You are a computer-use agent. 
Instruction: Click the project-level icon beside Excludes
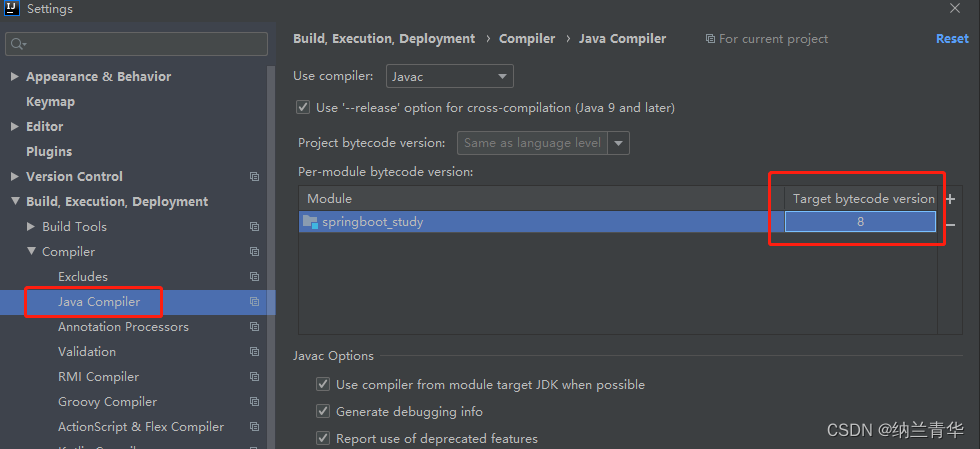[x=254, y=277]
